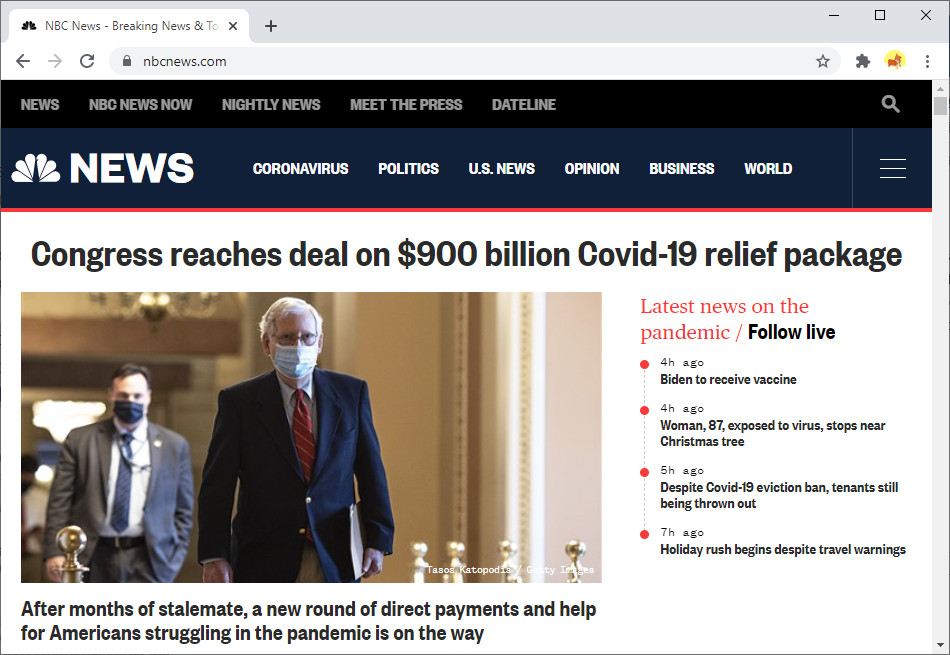Click the '5h ago' timestamp
Image resolution: width=950 pixels, height=655 pixels.
[x=682, y=471]
